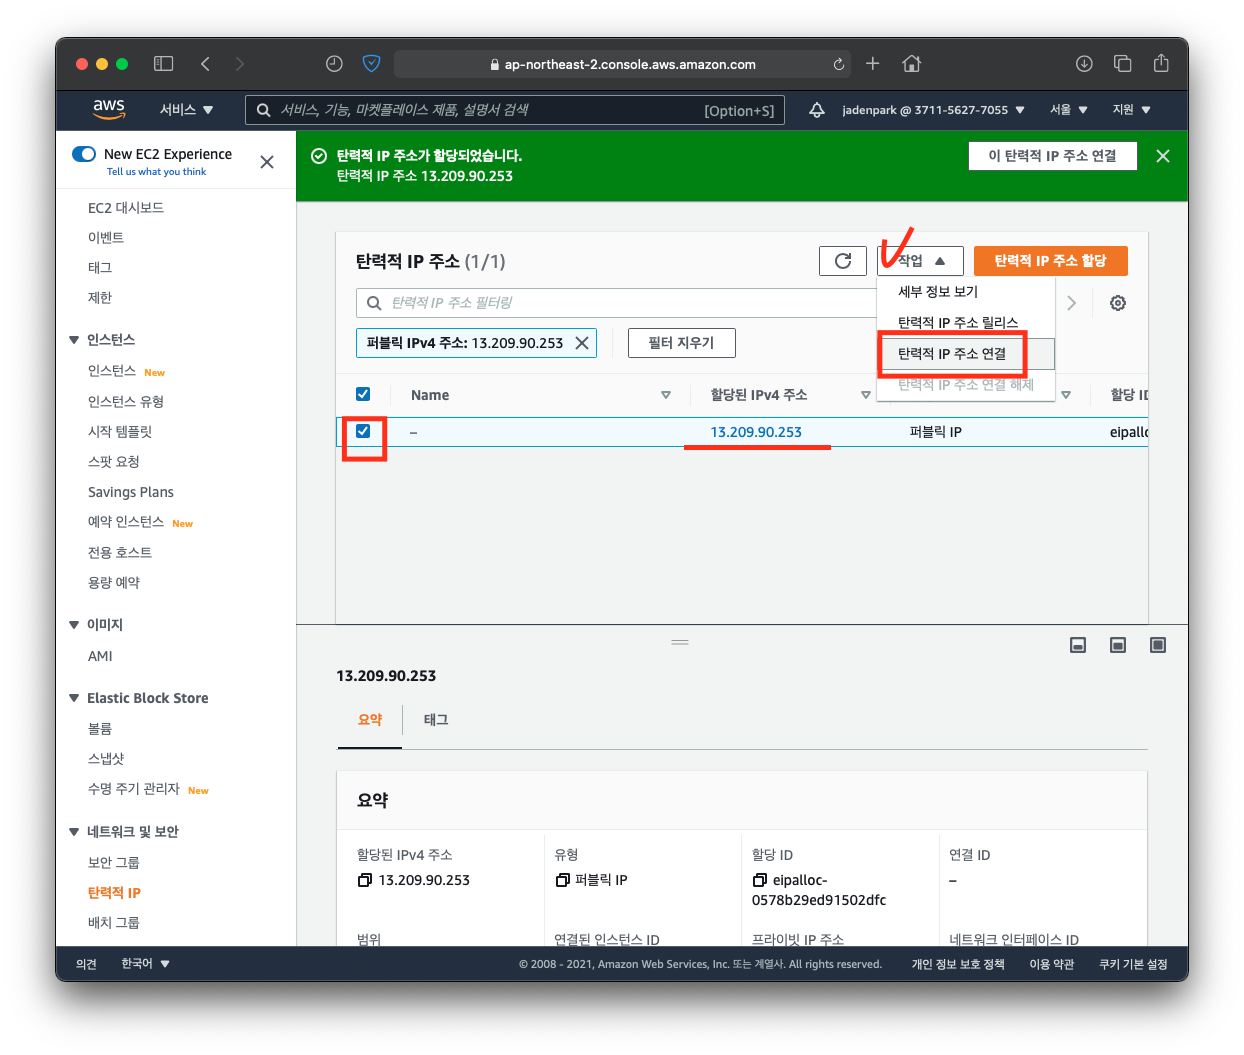1244x1055 pixels.
Task: Click the 의견 feedback link in footer
Action: (86, 964)
